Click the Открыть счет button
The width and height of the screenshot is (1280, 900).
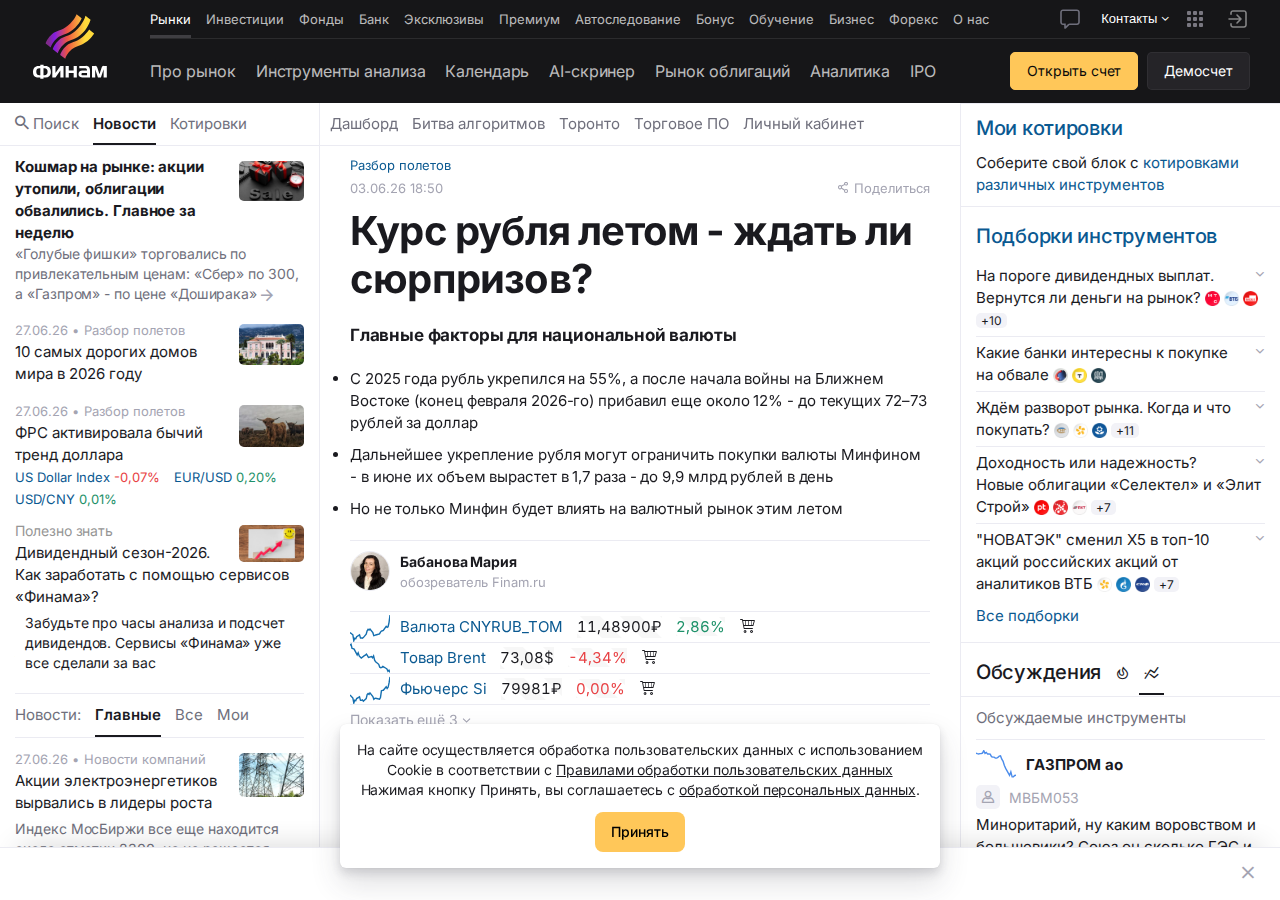[x=1074, y=71]
